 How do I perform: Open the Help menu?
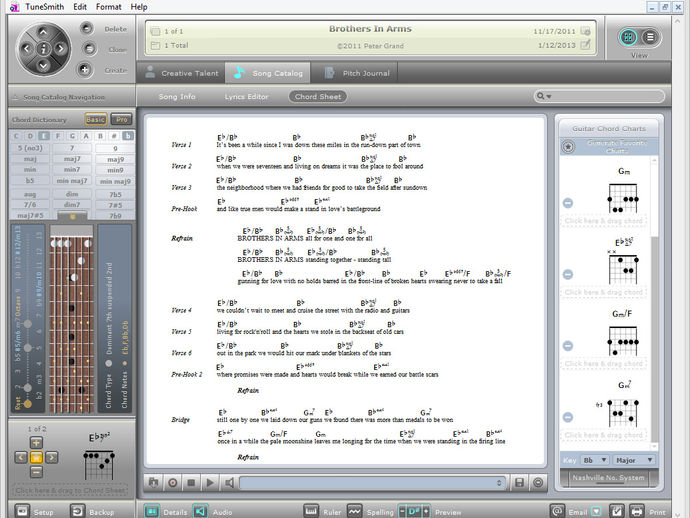[x=139, y=7]
